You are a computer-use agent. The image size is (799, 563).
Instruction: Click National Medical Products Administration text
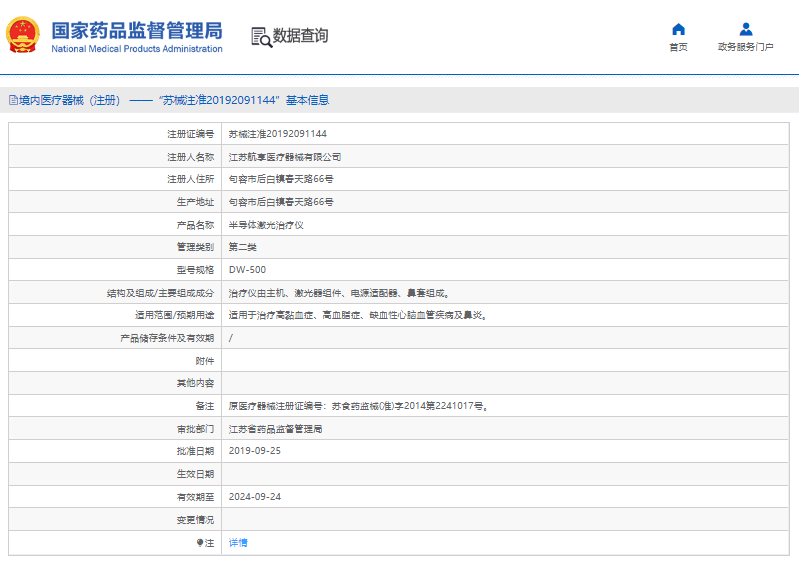(137, 49)
